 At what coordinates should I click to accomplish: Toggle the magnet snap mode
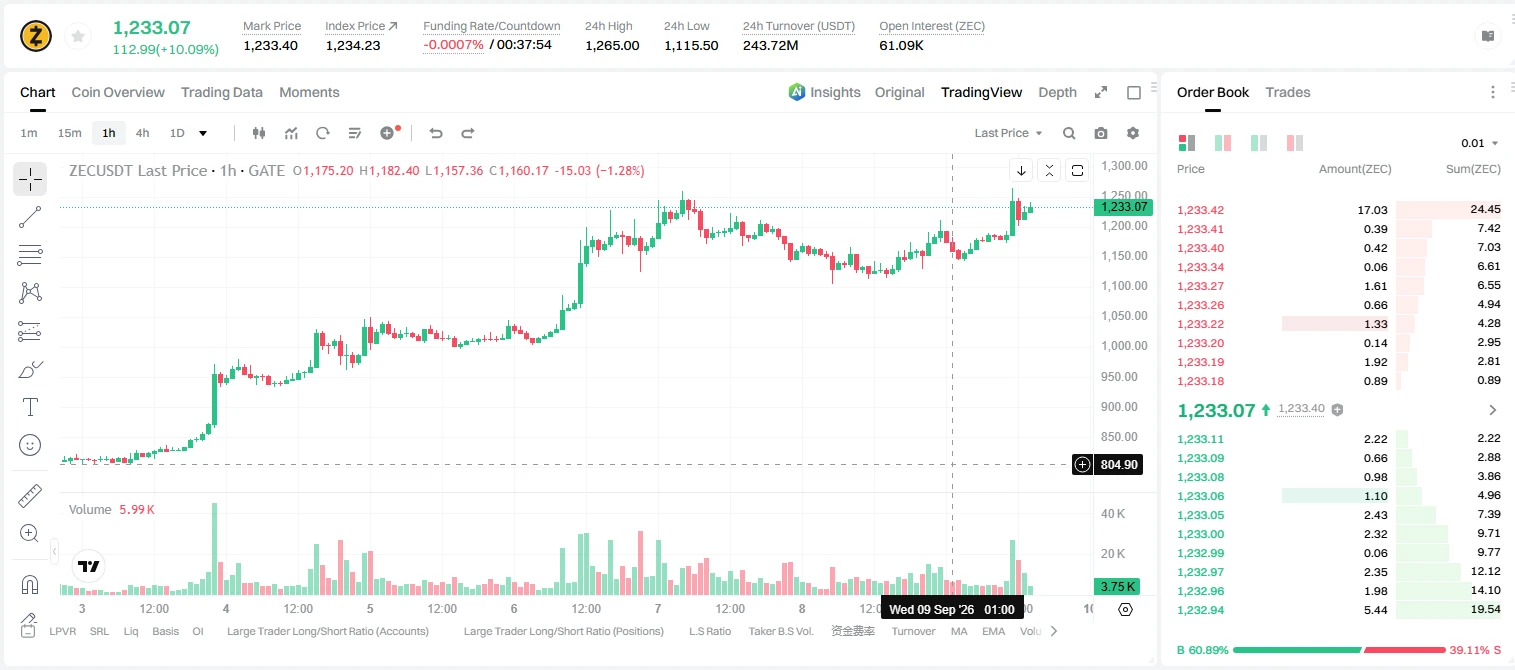tap(30, 584)
